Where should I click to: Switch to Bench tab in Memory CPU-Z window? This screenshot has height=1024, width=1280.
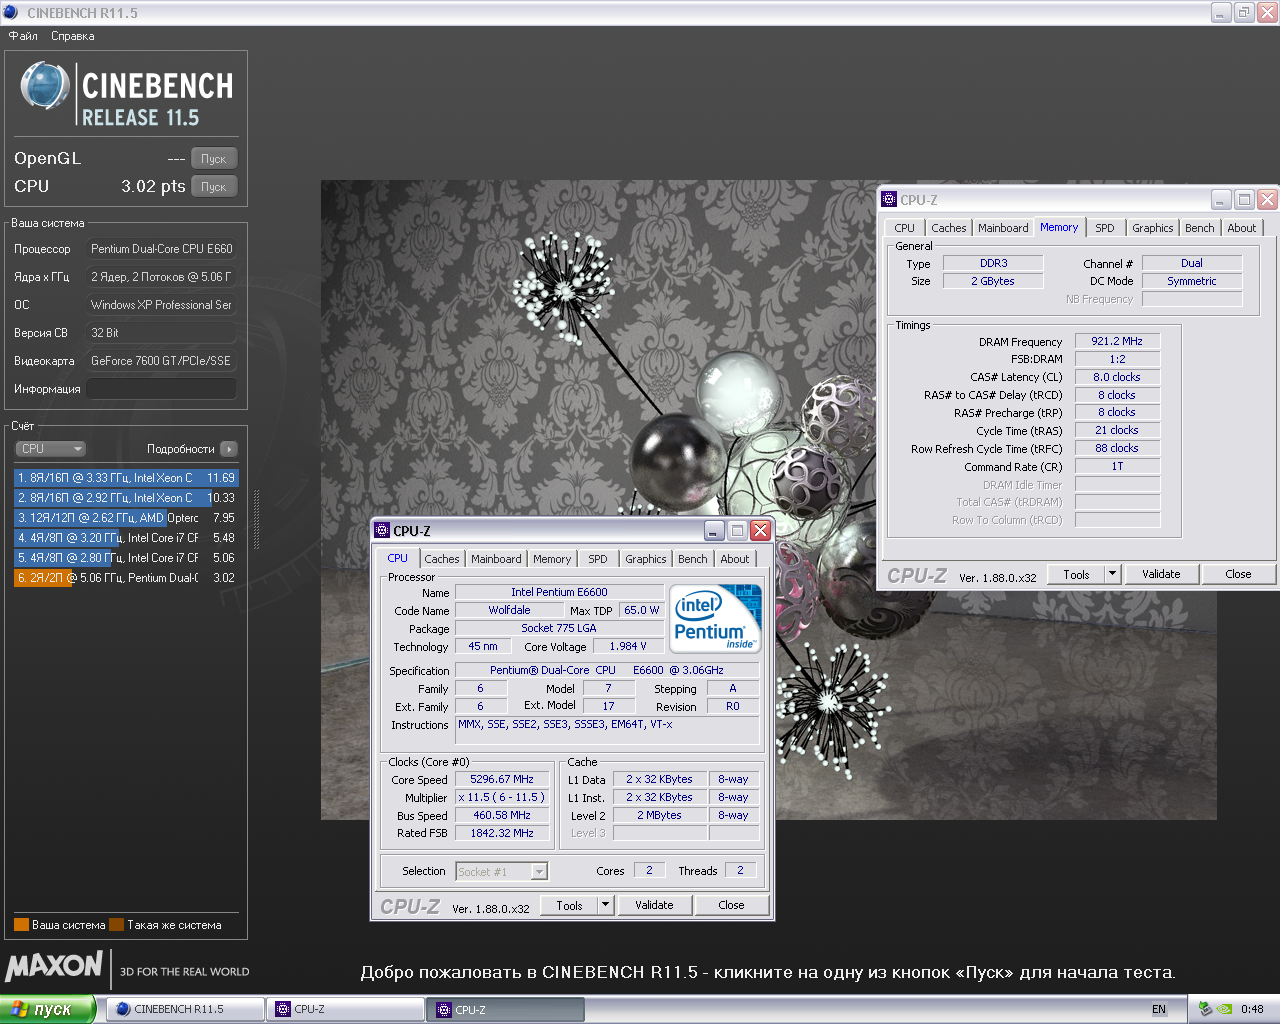[x=1200, y=228]
